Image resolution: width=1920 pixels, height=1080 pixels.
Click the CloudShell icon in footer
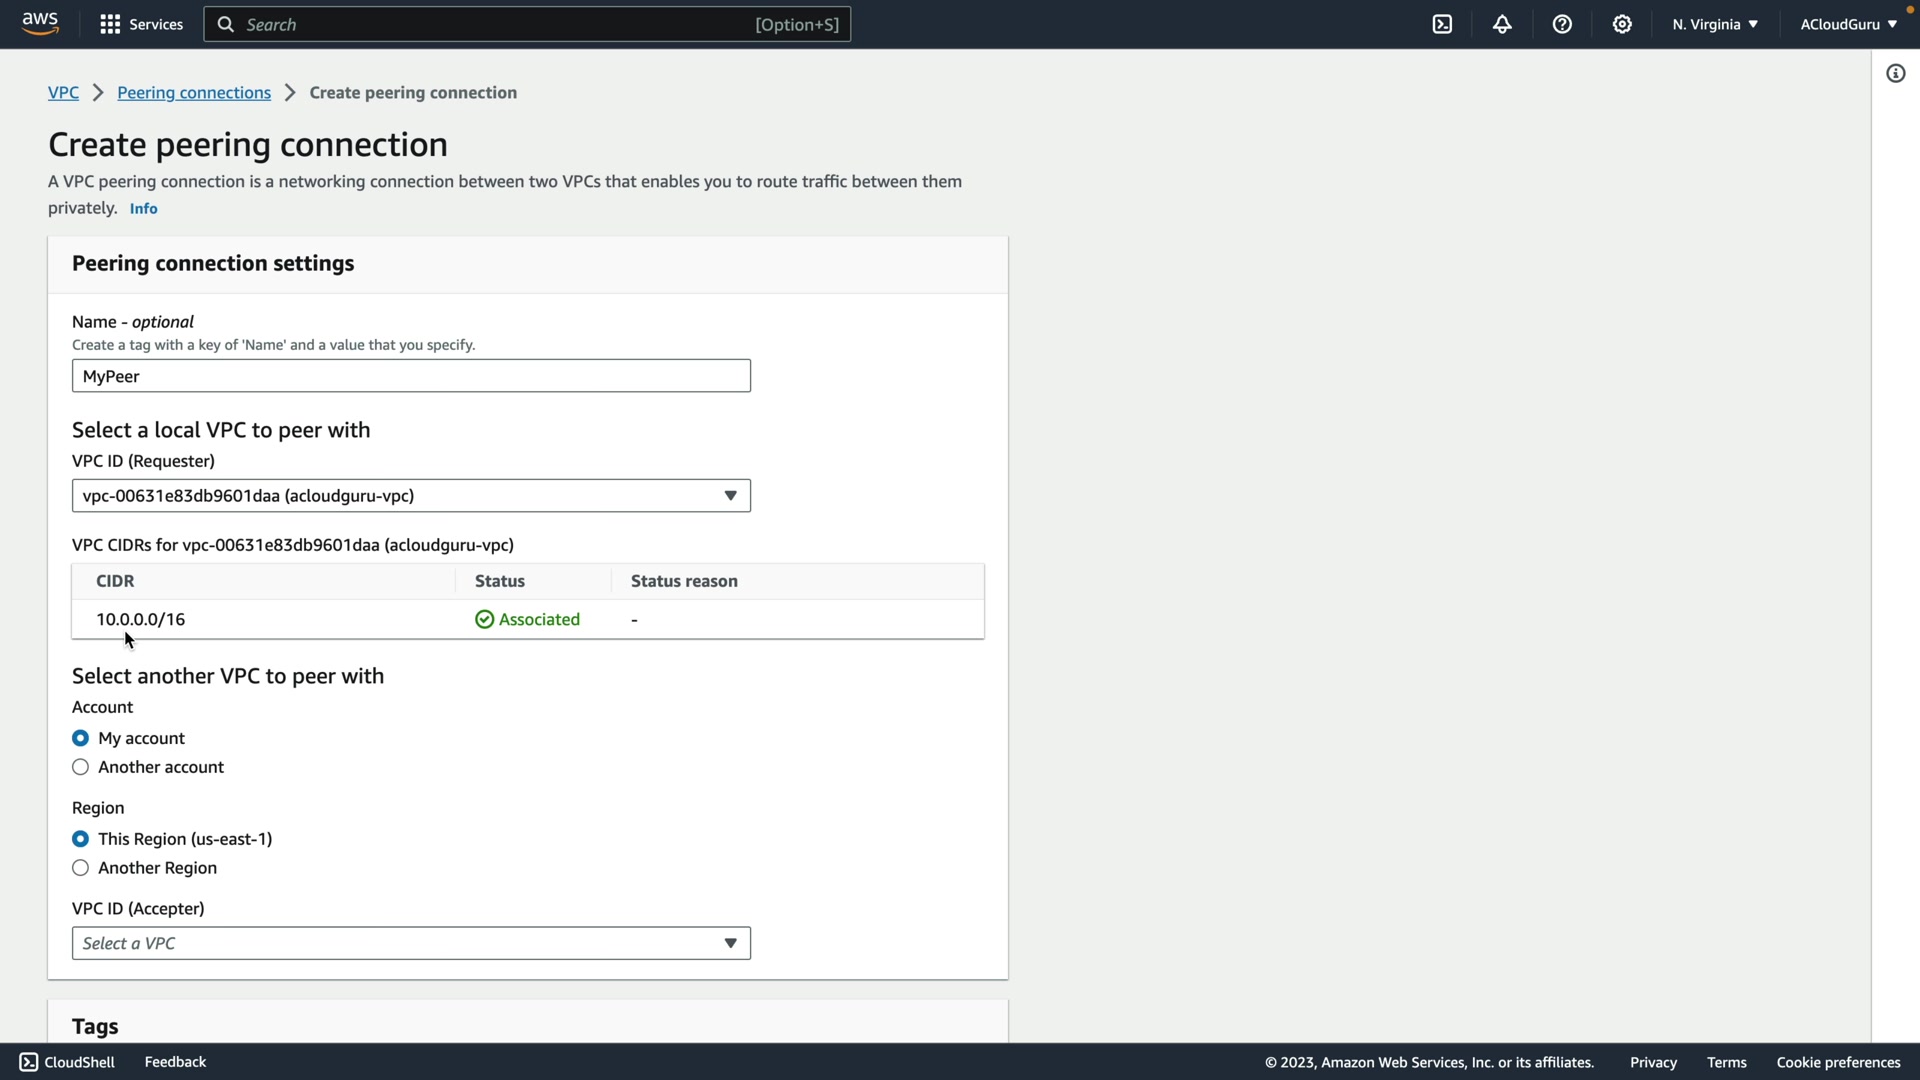coord(29,1062)
